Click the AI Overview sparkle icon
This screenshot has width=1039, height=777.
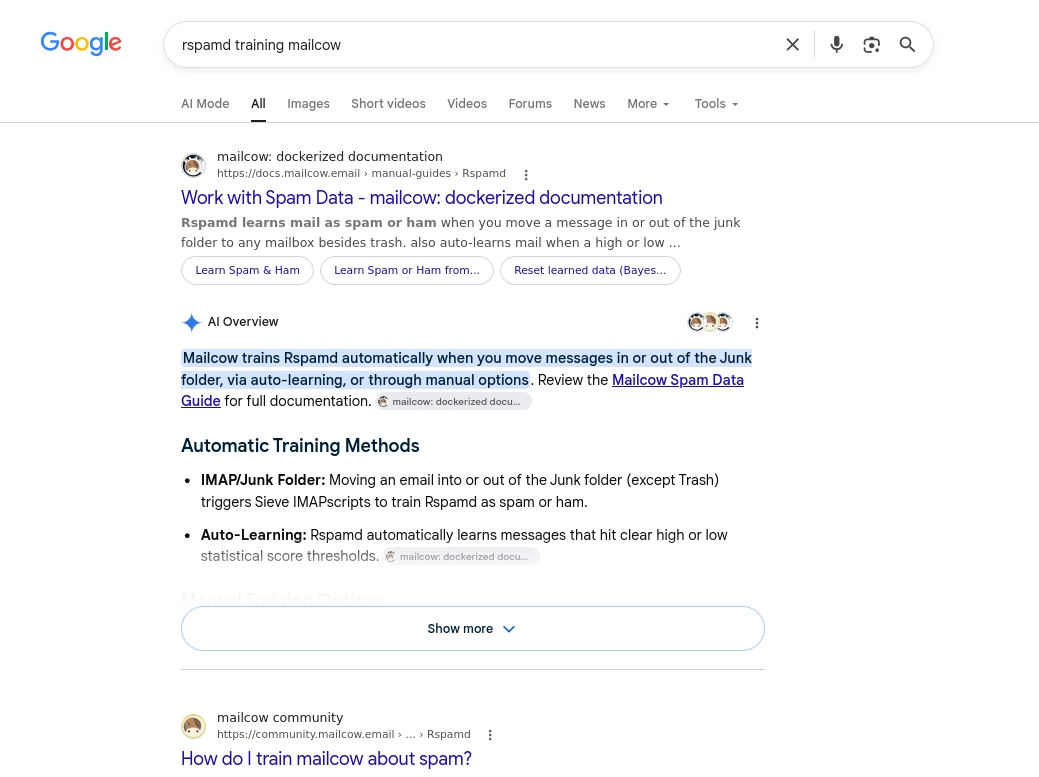click(x=191, y=323)
